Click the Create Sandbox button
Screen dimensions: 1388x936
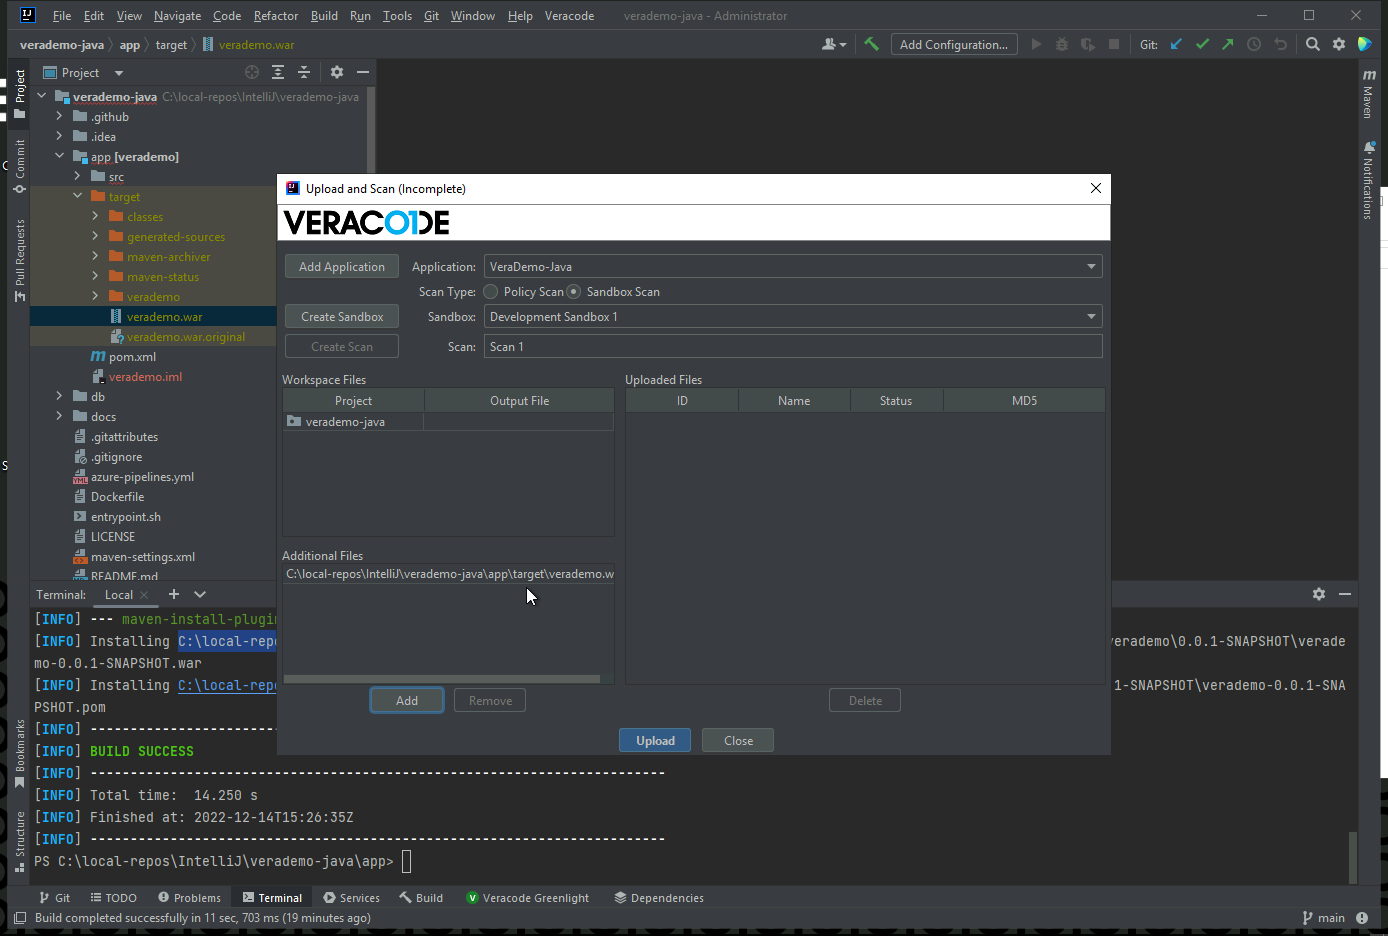[342, 317]
